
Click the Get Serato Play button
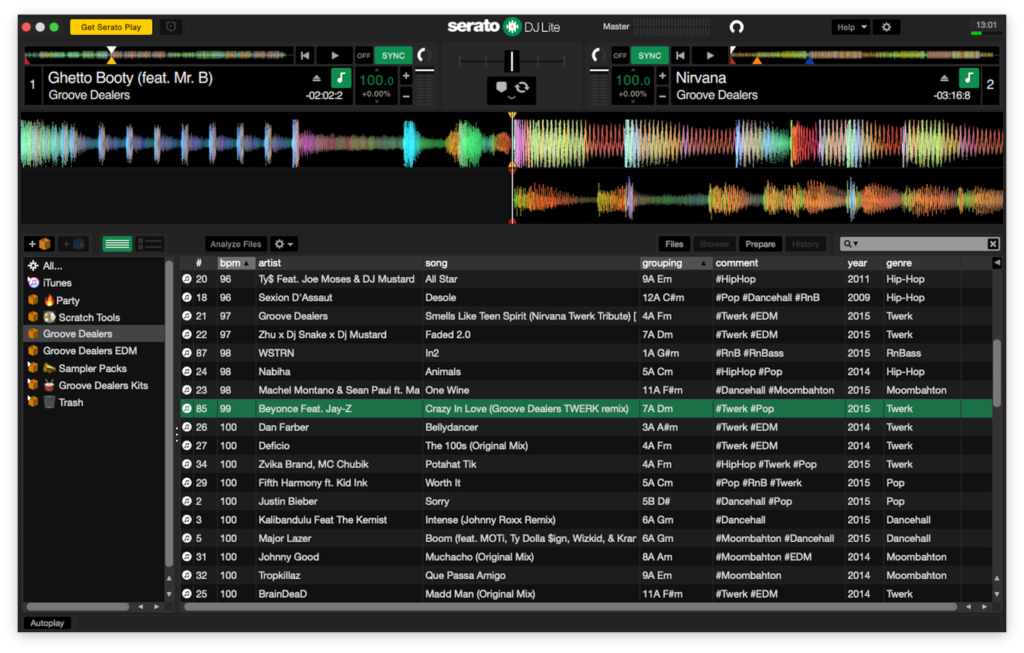111,27
